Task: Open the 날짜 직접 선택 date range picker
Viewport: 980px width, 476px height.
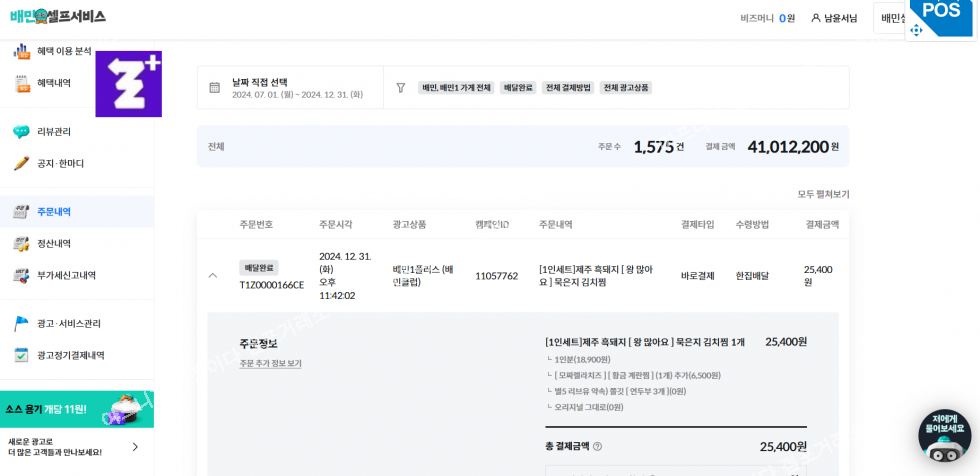Action: 296,88
